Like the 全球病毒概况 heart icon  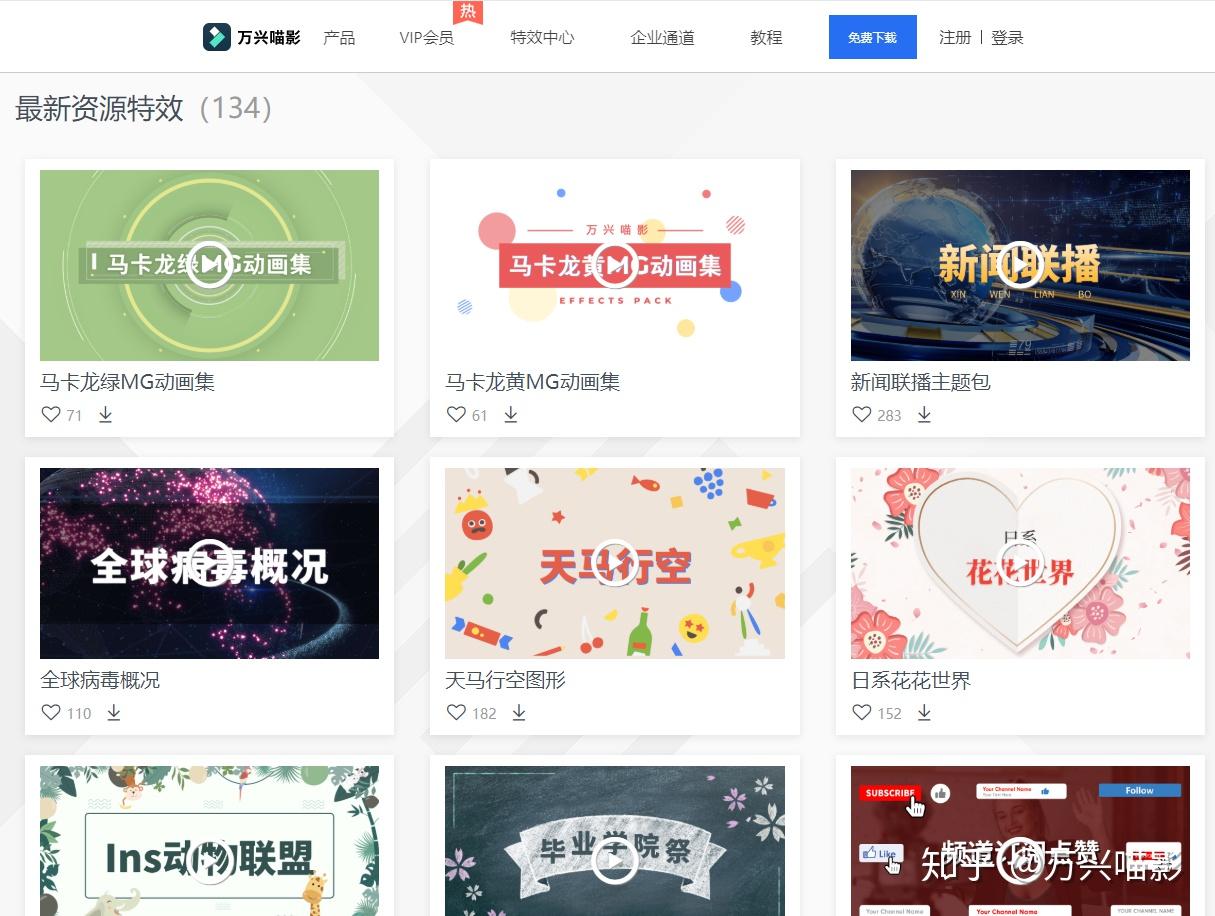tap(51, 712)
